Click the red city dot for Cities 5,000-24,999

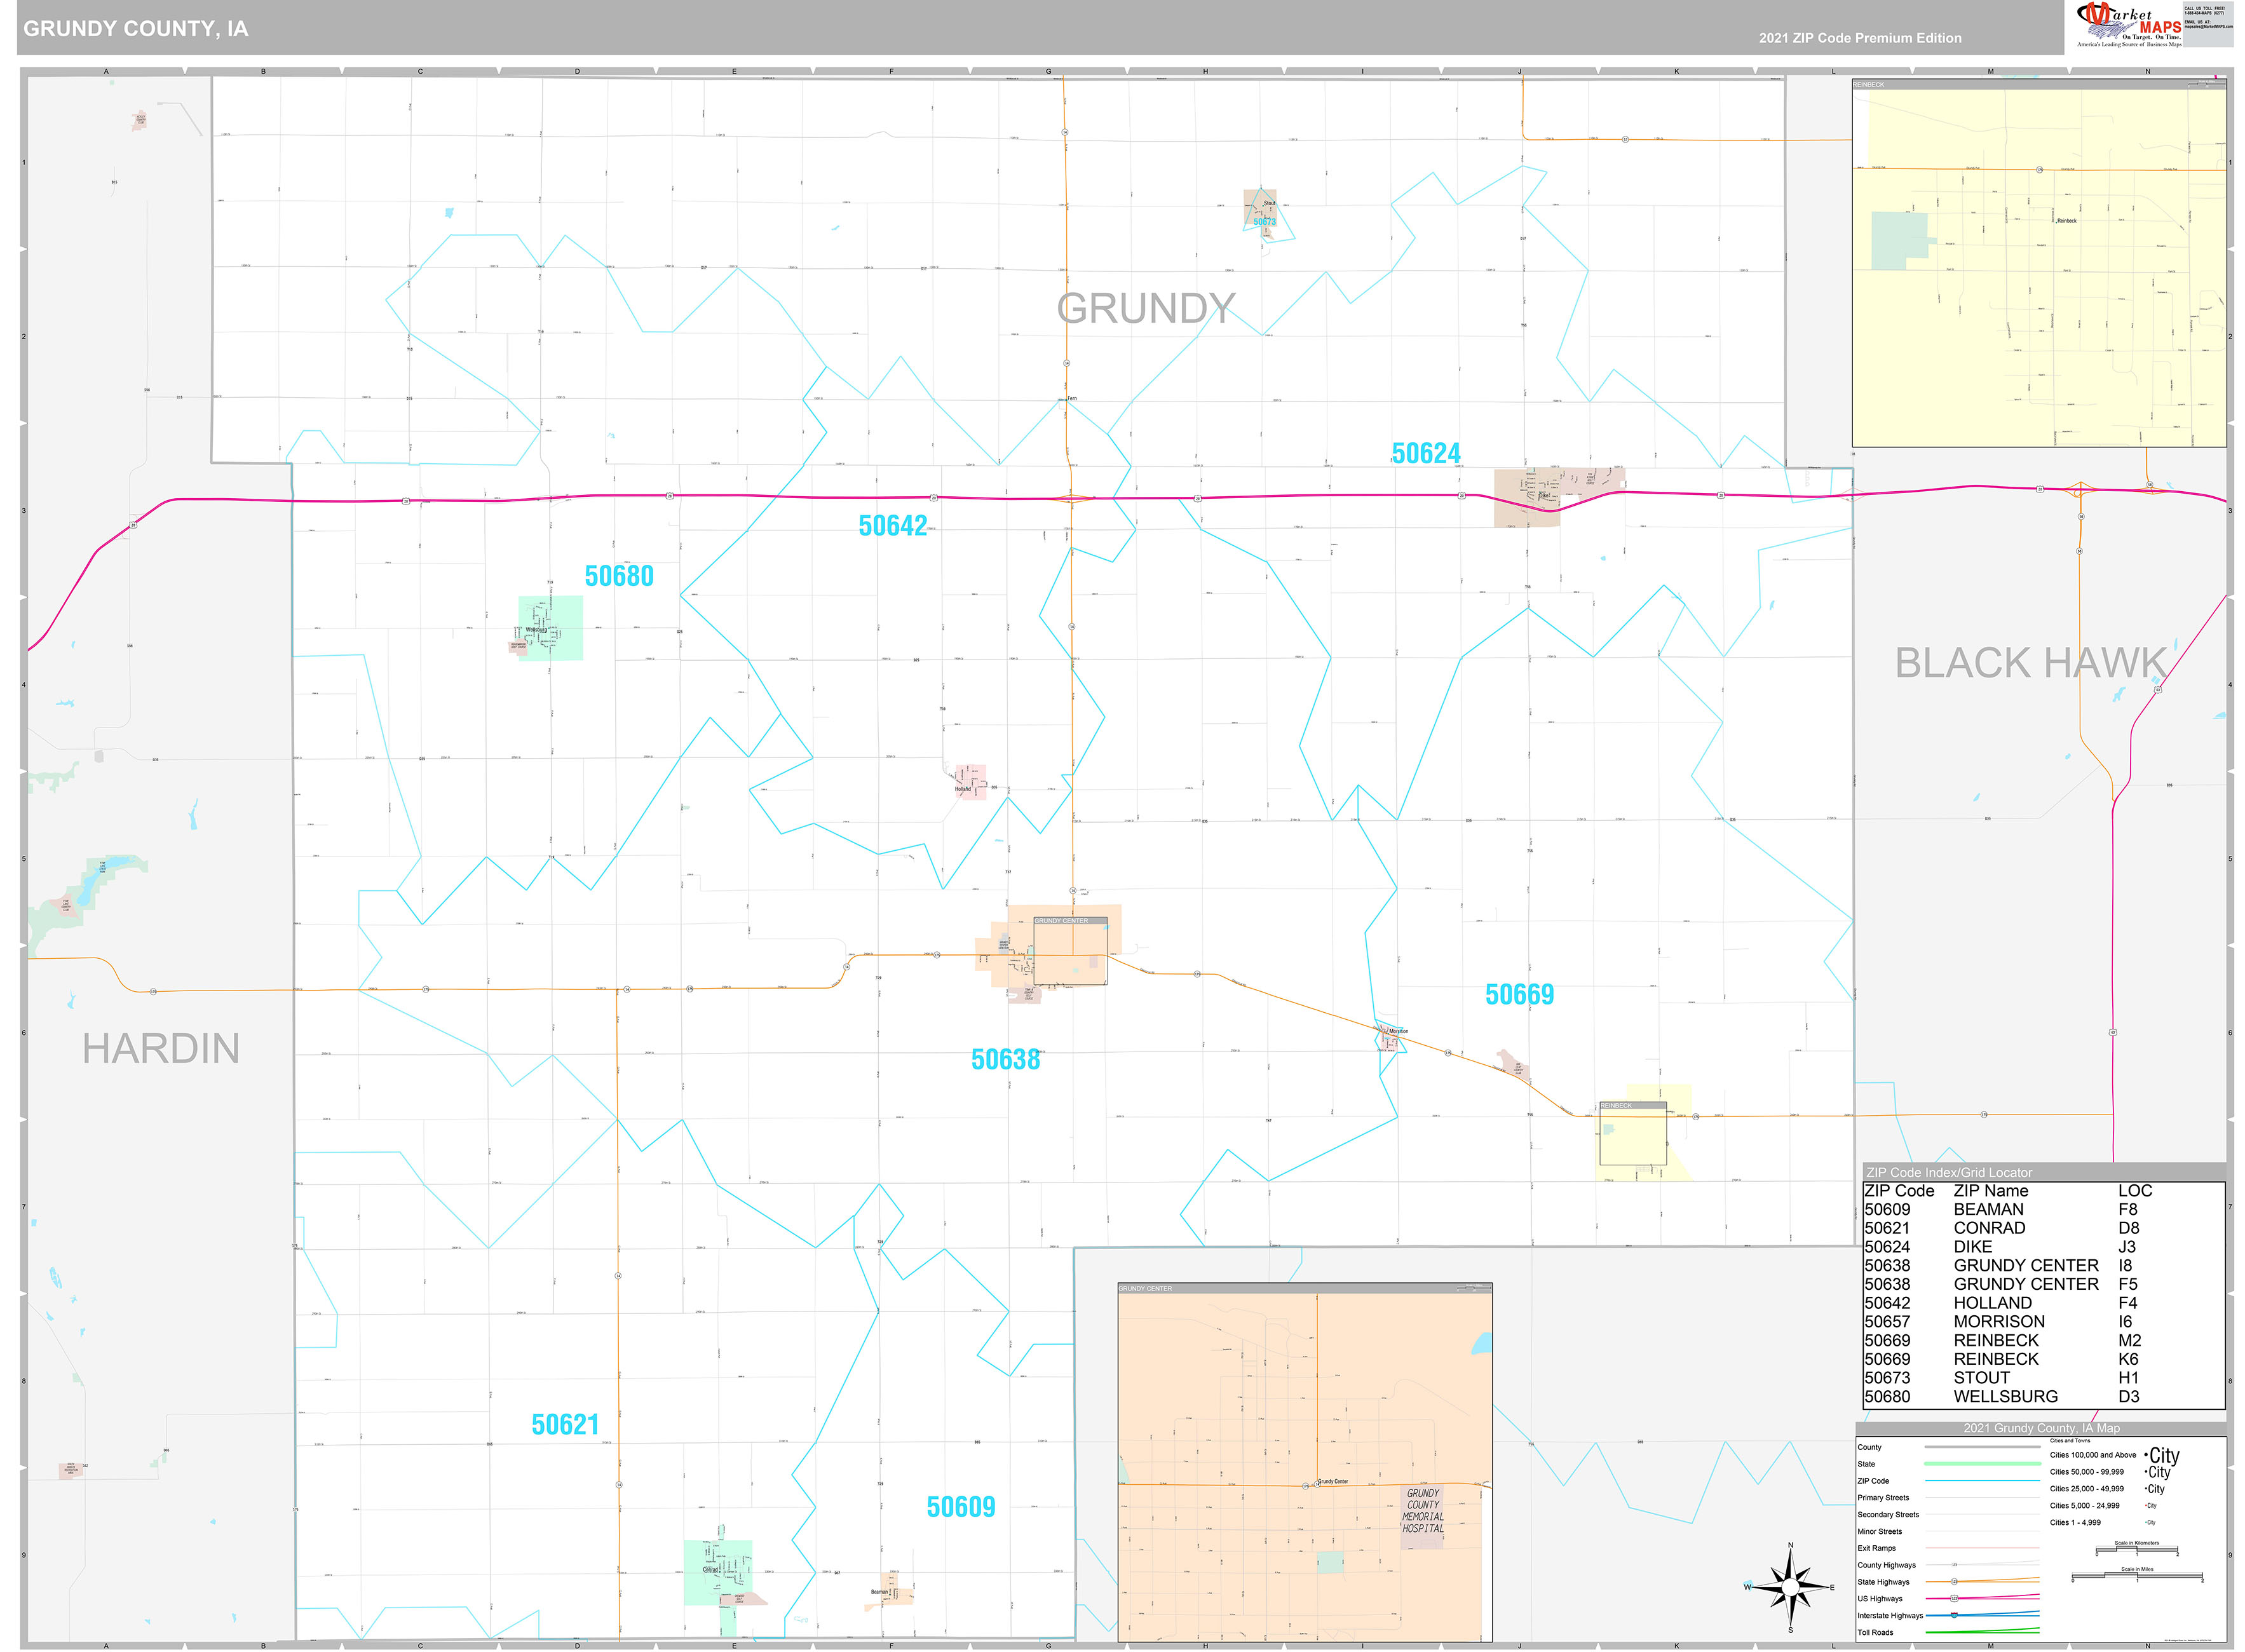tap(2146, 1505)
